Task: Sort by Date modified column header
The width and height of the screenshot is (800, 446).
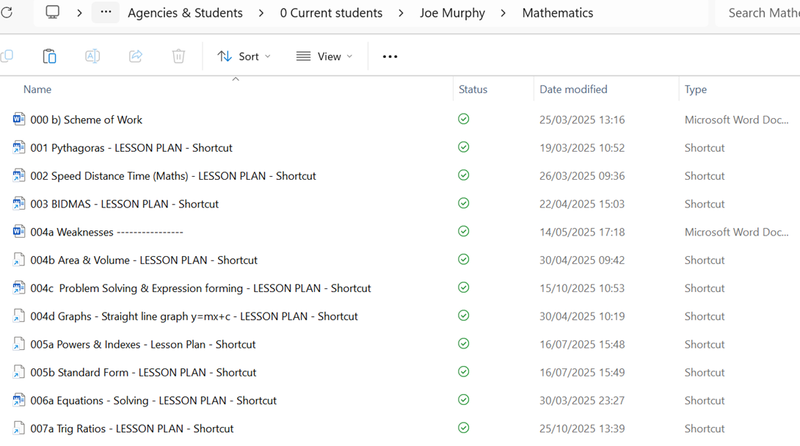Action: (x=573, y=89)
